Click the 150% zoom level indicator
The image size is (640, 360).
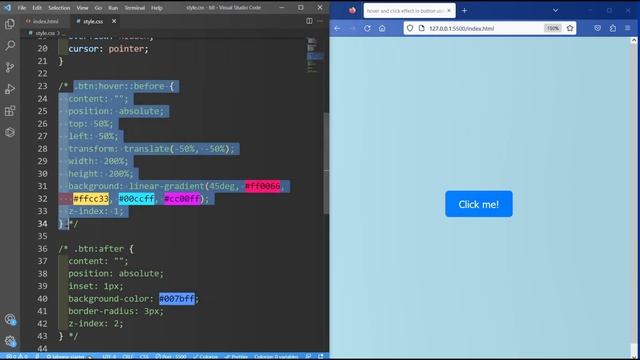pyautogui.click(x=553, y=28)
